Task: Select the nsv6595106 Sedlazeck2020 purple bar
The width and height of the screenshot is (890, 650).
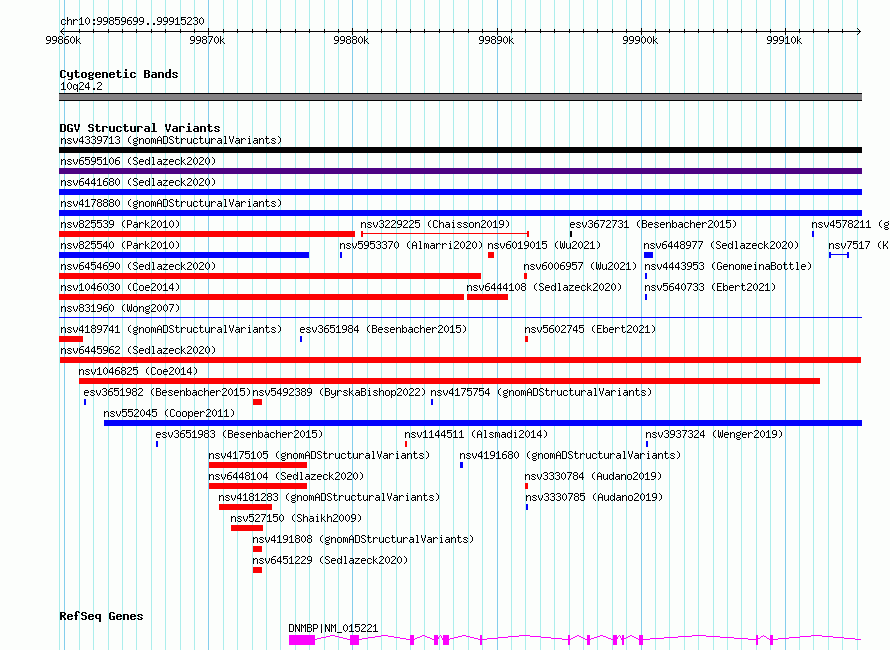Action: tap(460, 171)
